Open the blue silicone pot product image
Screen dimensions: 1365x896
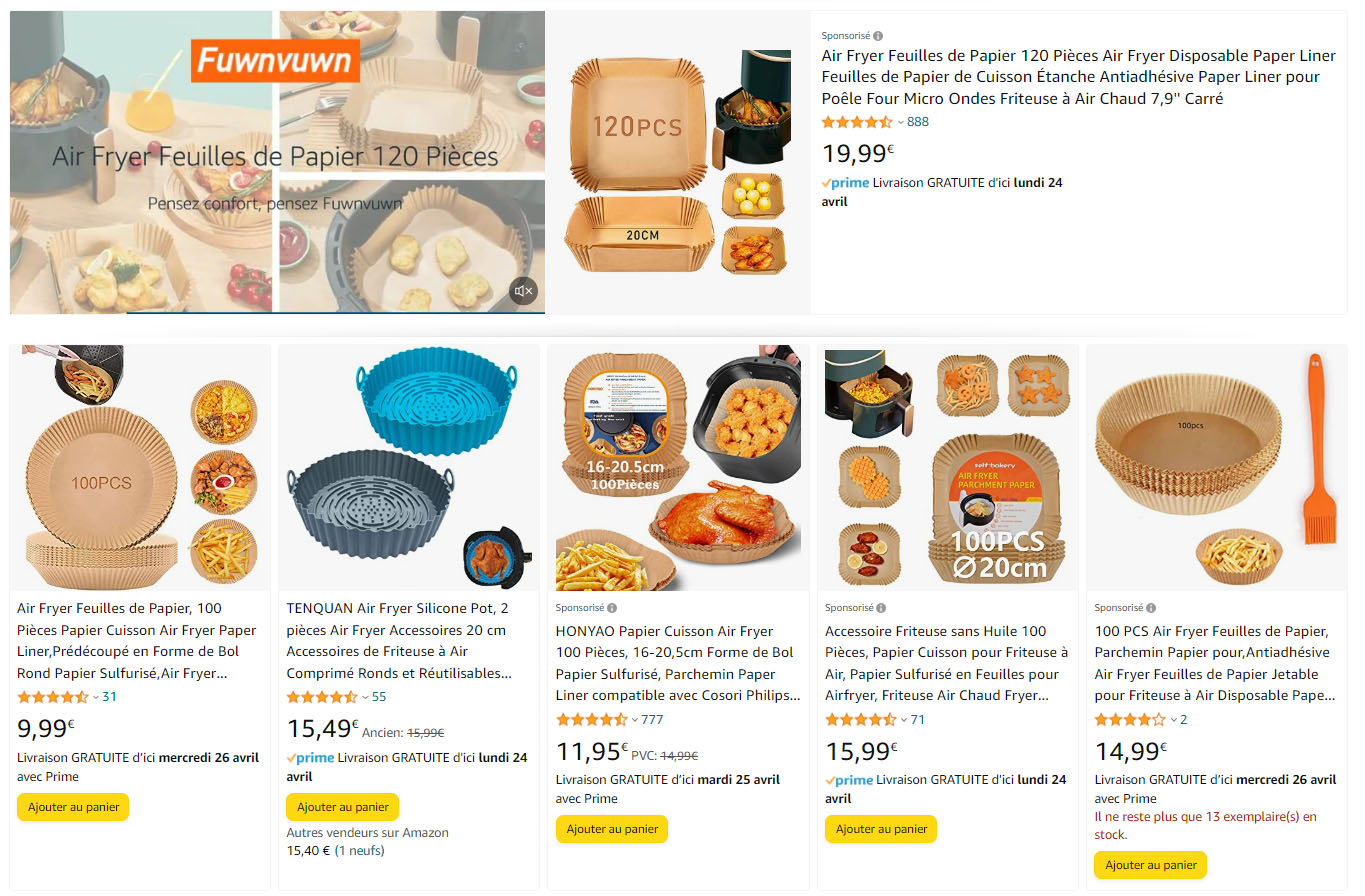pyautogui.click(x=408, y=467)
